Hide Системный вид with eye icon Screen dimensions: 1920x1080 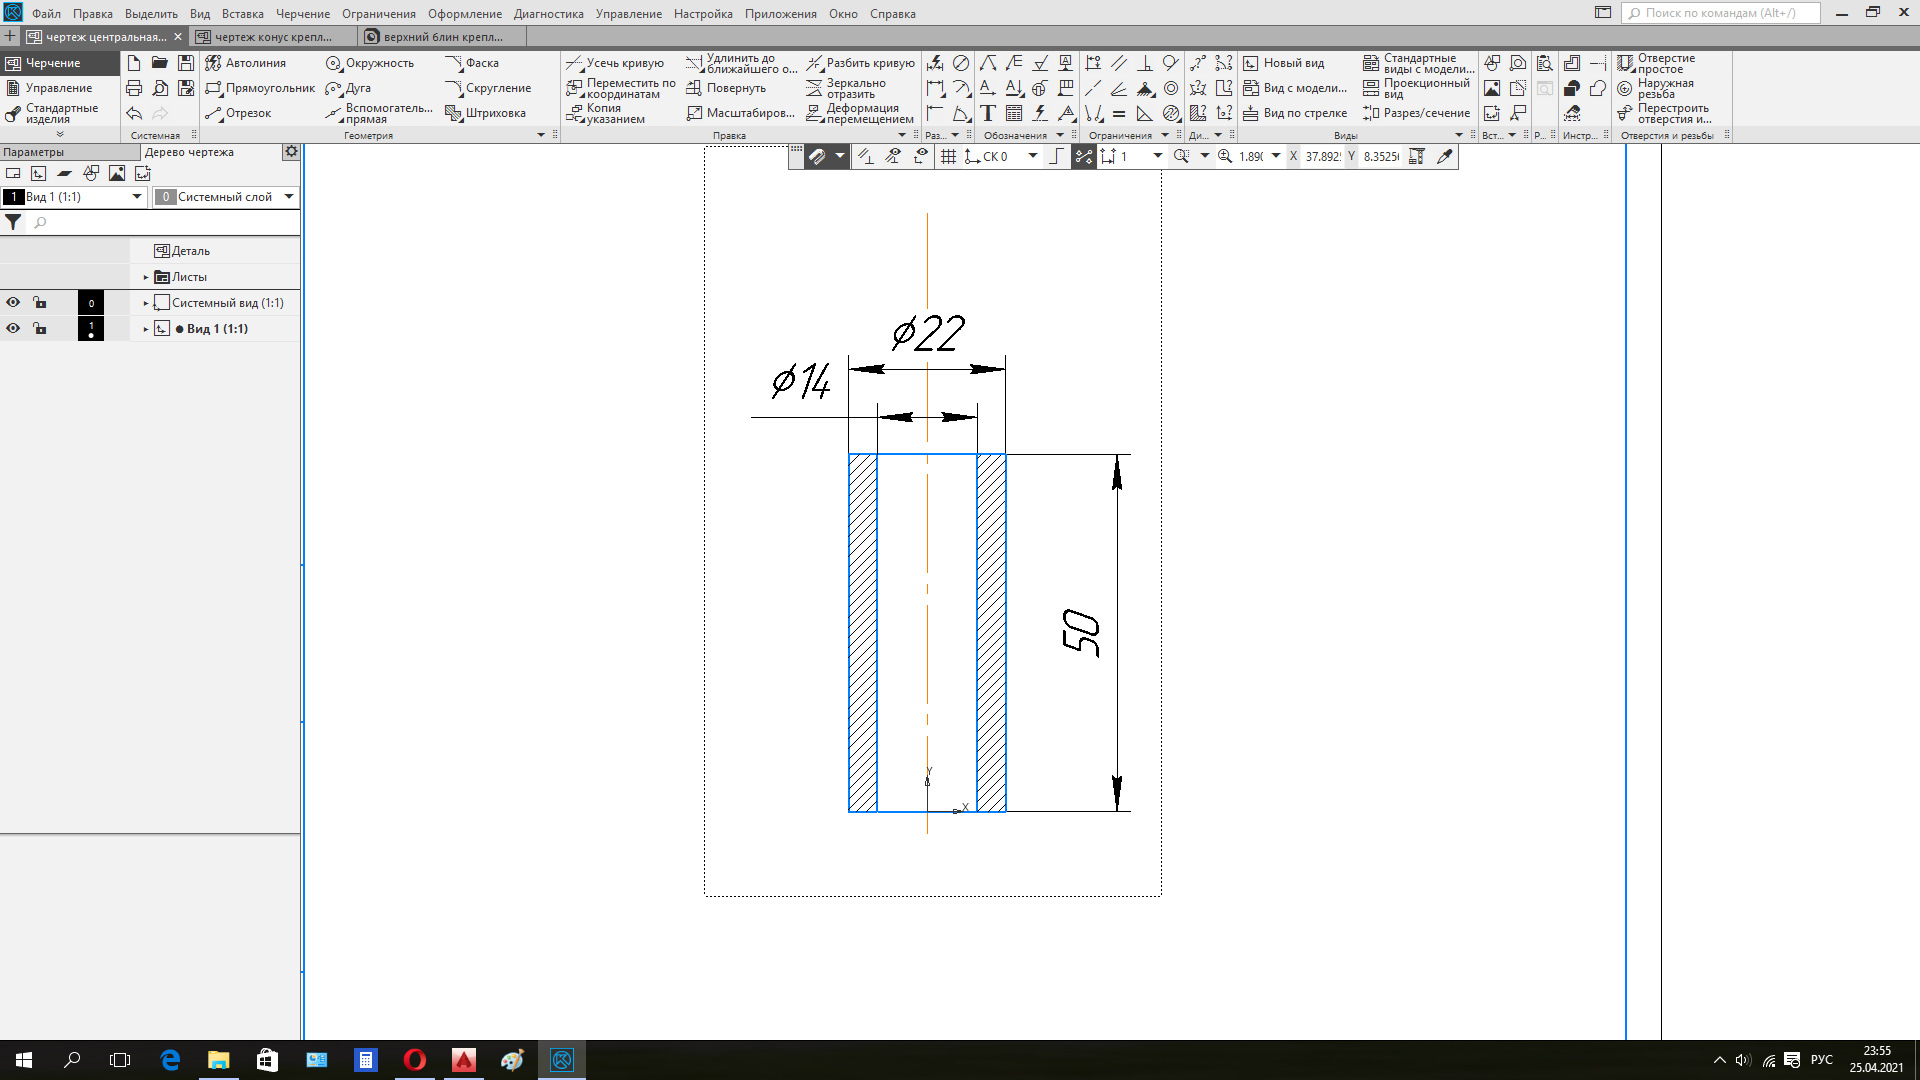[x=13, y=302]
